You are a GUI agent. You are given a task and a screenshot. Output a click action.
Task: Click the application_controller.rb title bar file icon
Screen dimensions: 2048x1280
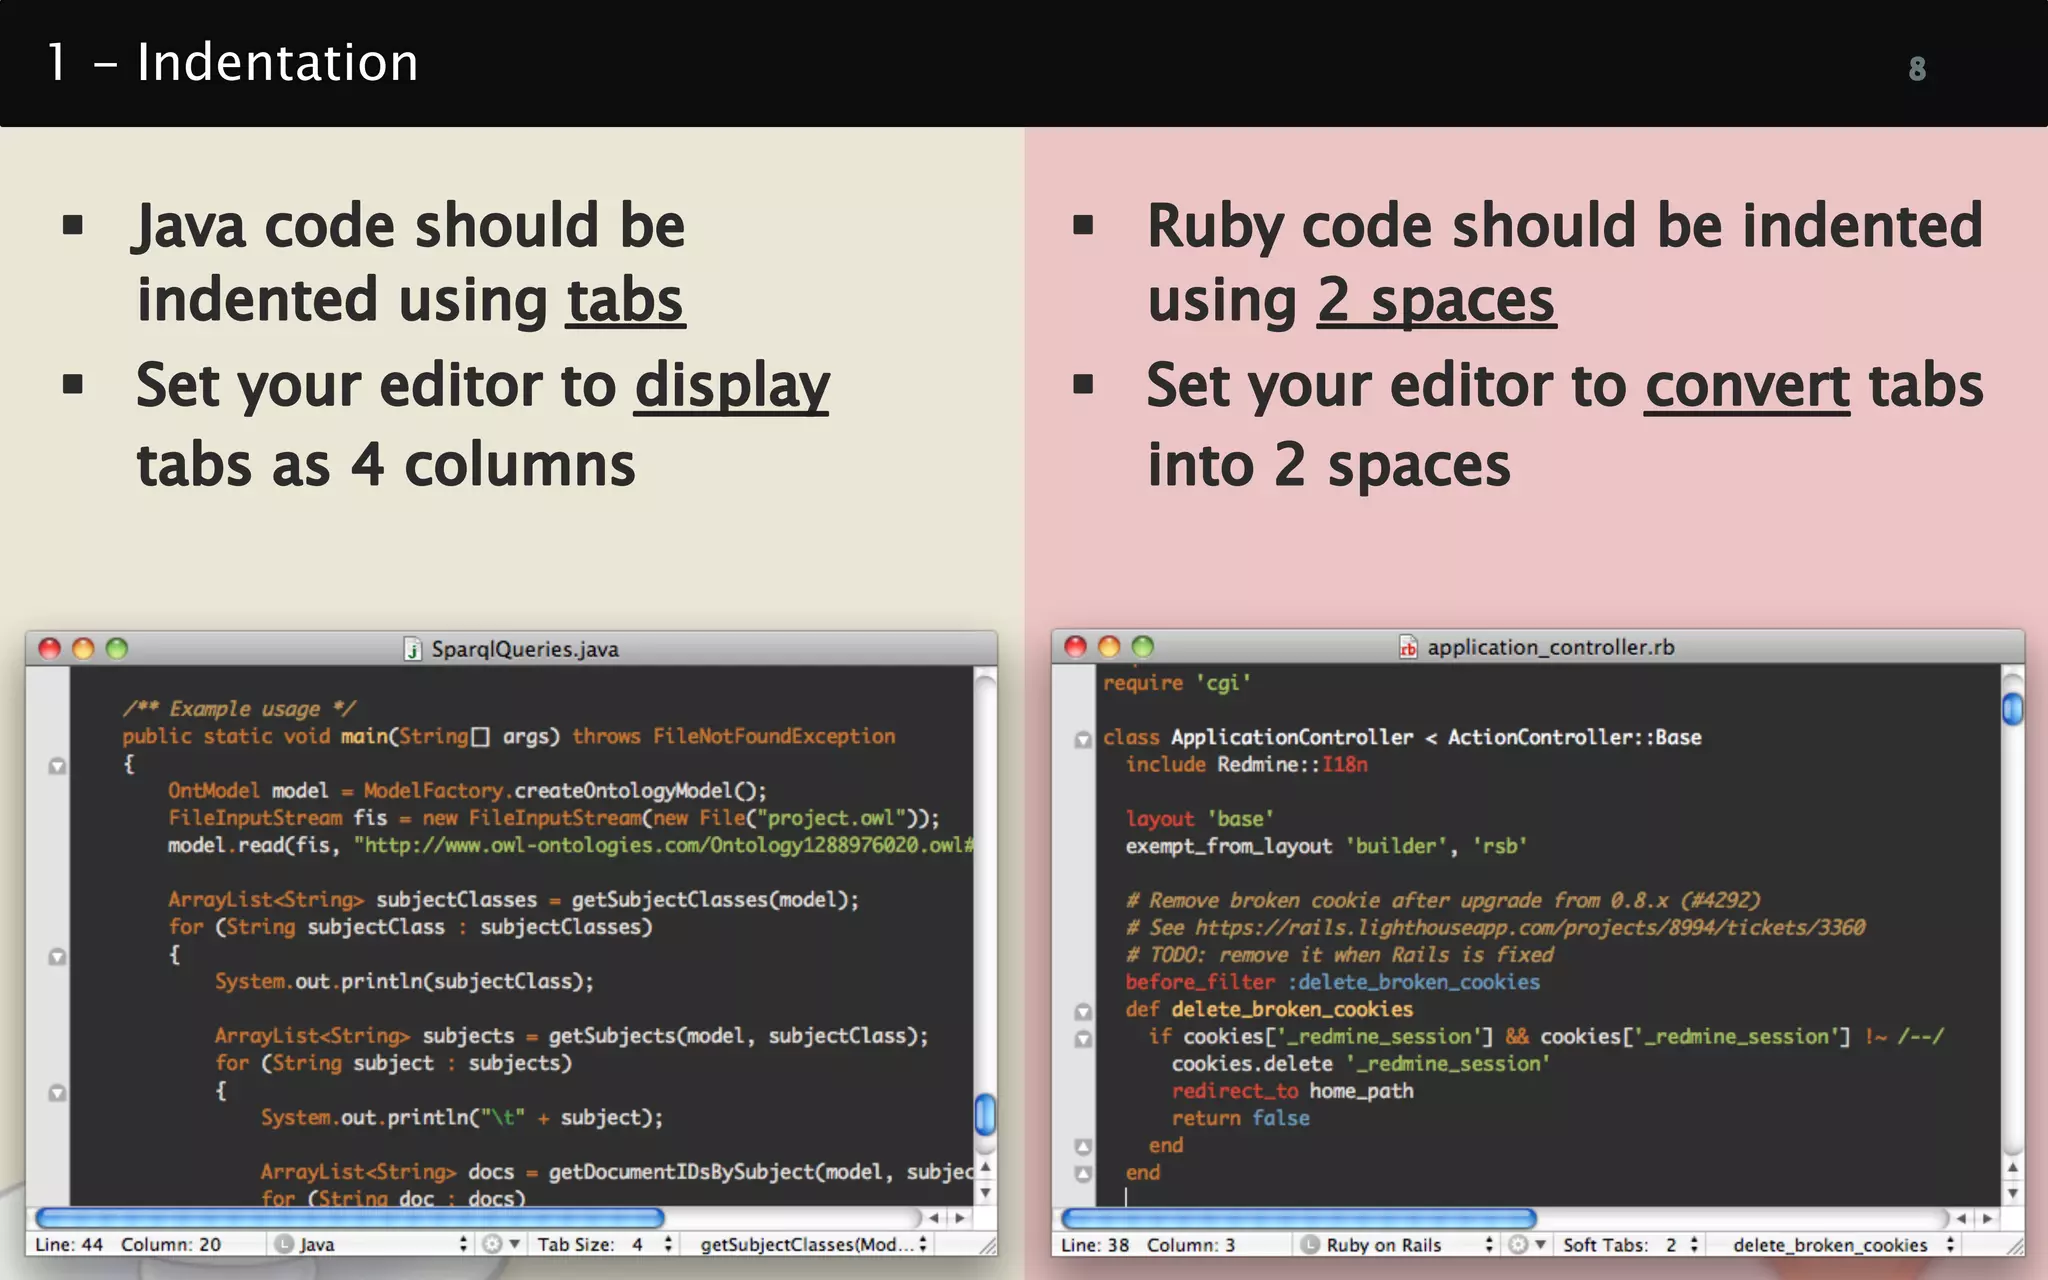(1408, 647)
